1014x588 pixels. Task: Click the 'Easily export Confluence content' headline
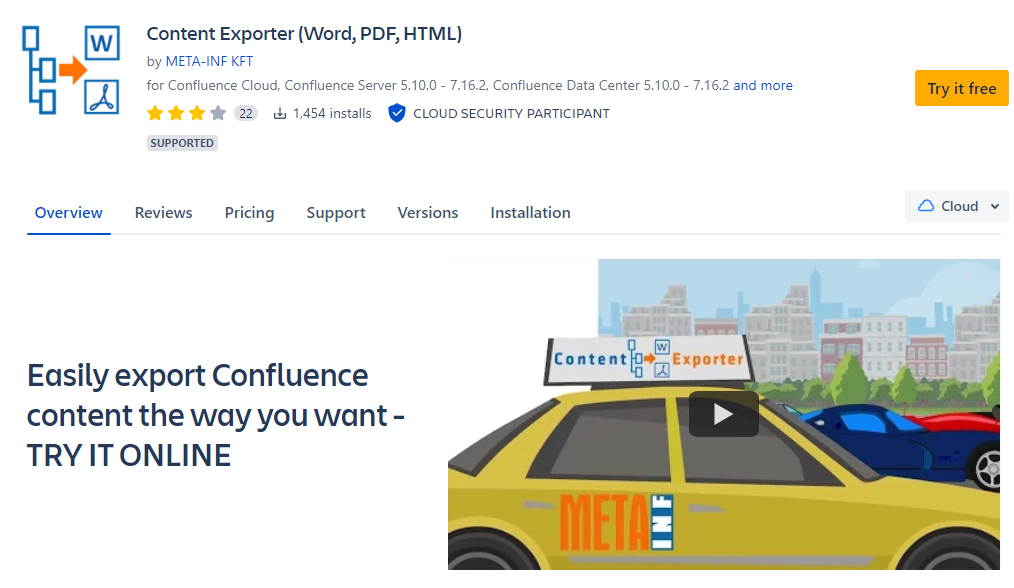(x=215, y=415)
